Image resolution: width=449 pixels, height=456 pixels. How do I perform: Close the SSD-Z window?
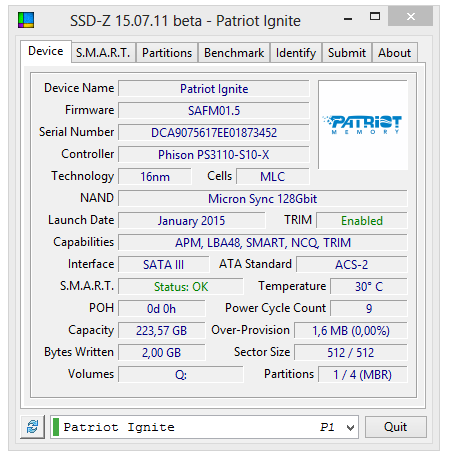(411, 16)
